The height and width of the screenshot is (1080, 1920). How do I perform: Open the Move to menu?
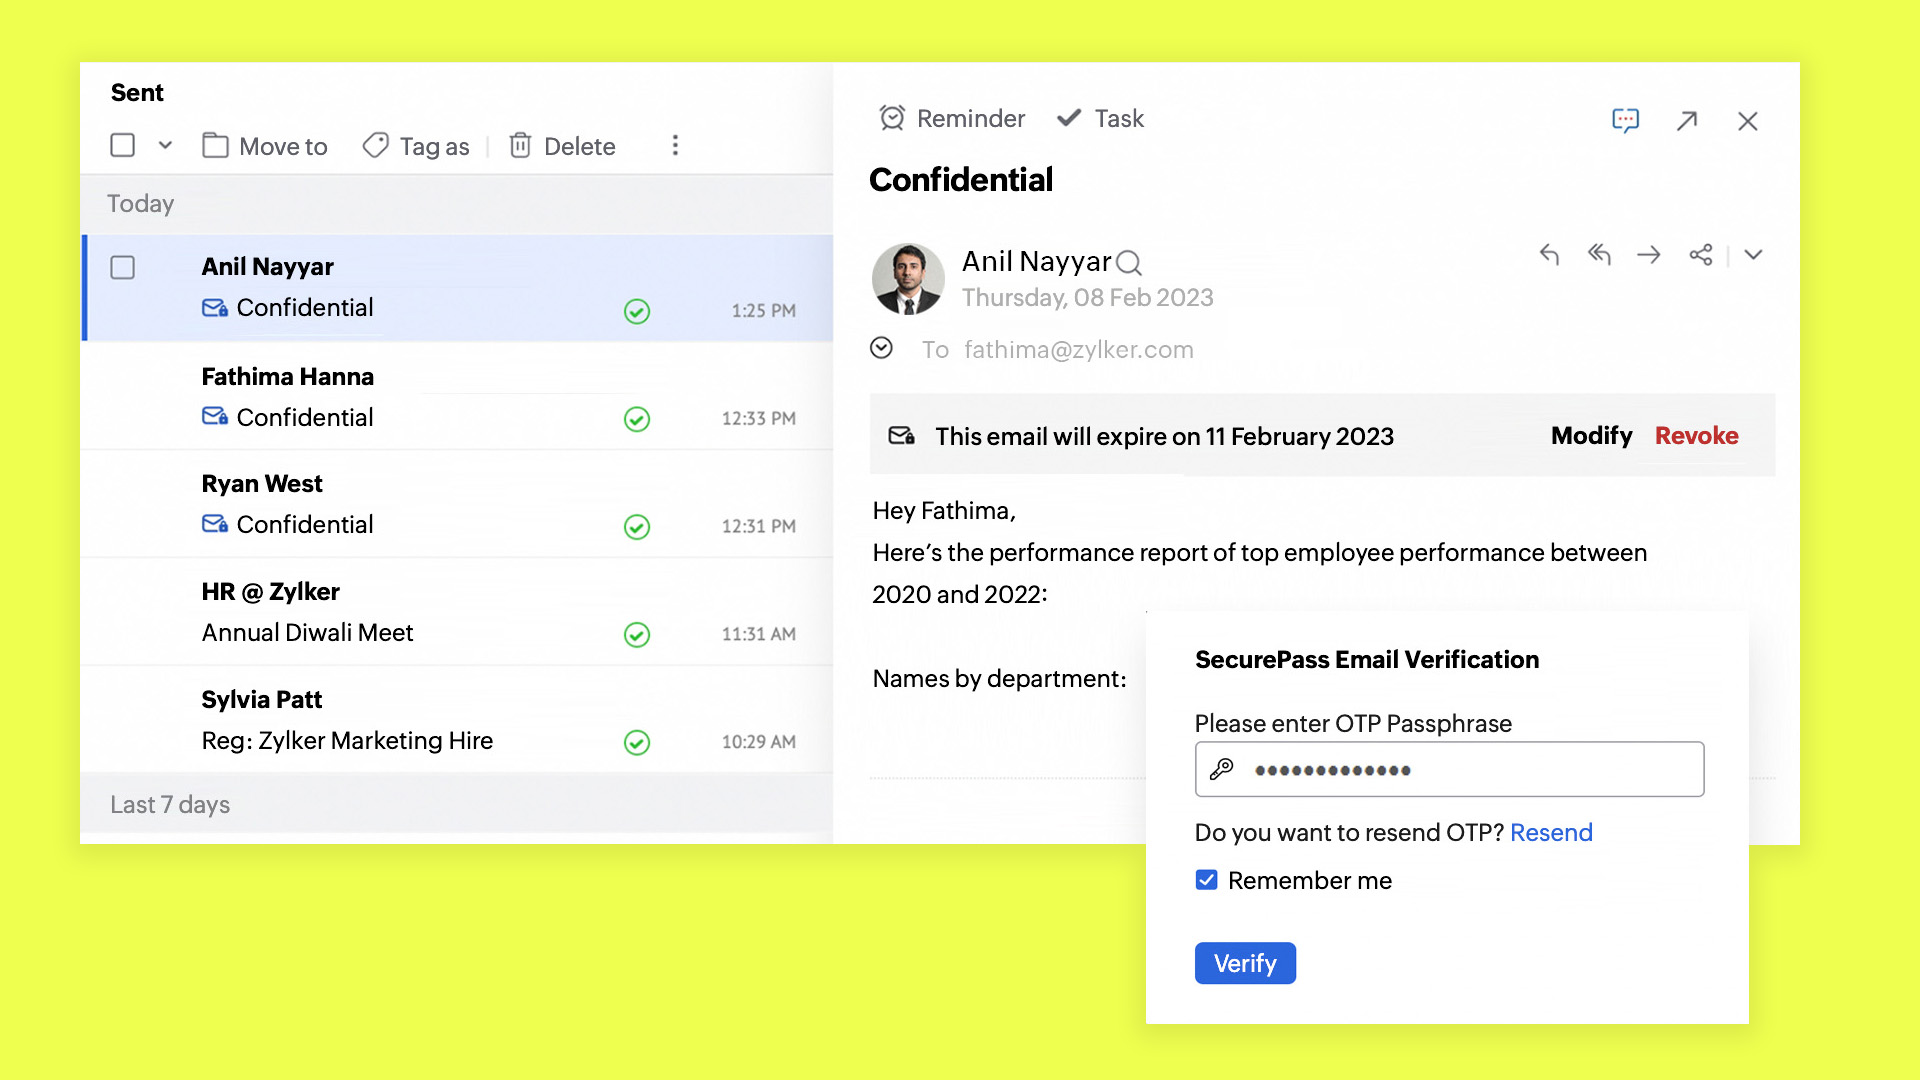click(265, 146)
